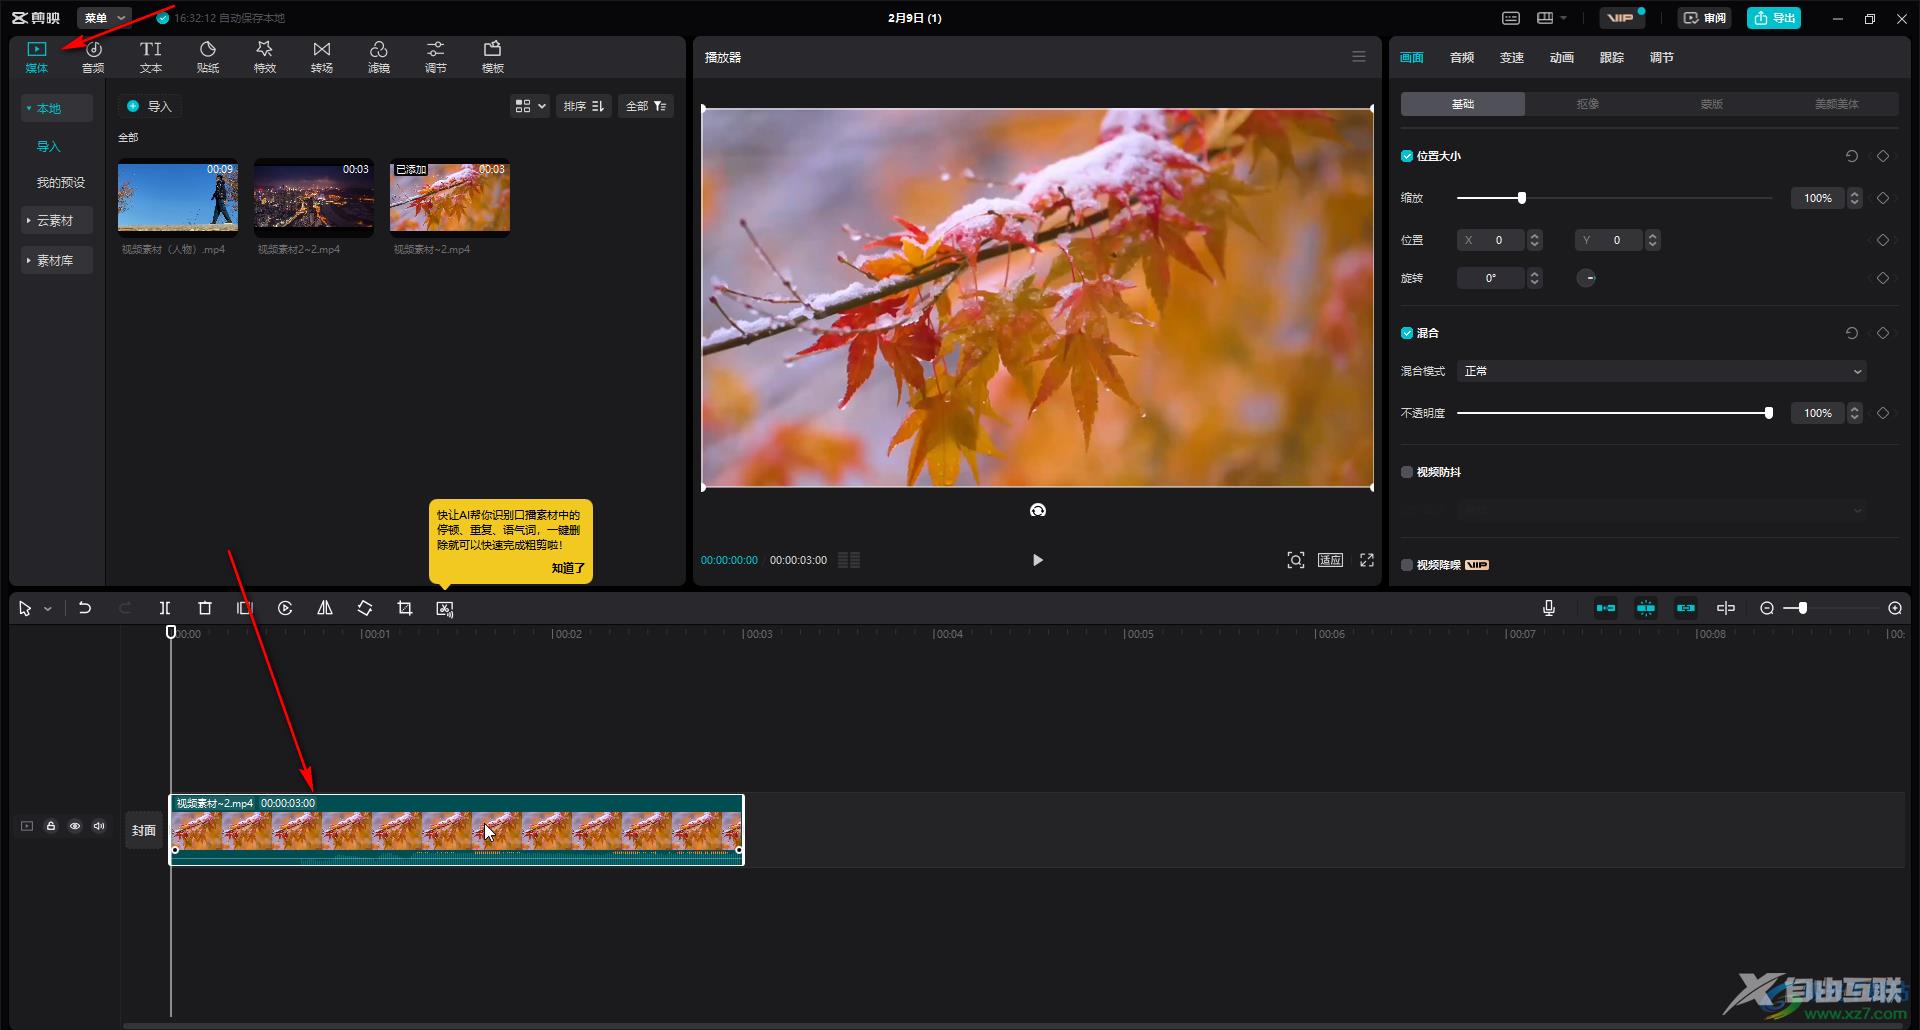Click the 缩放 scale slider handle
The width and height of the screenshot is (1920, 1030).
[x=1522, y=198]
